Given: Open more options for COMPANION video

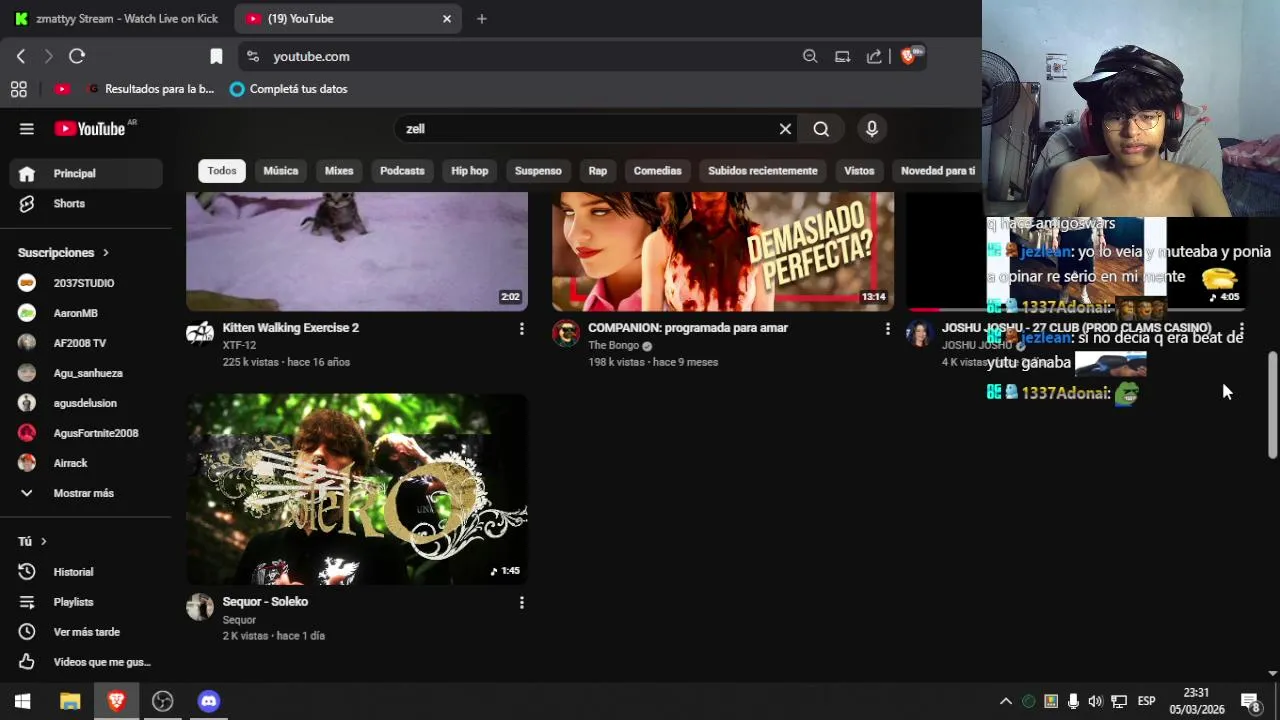Looking at the screenshot, I should [x=887, y=329].
